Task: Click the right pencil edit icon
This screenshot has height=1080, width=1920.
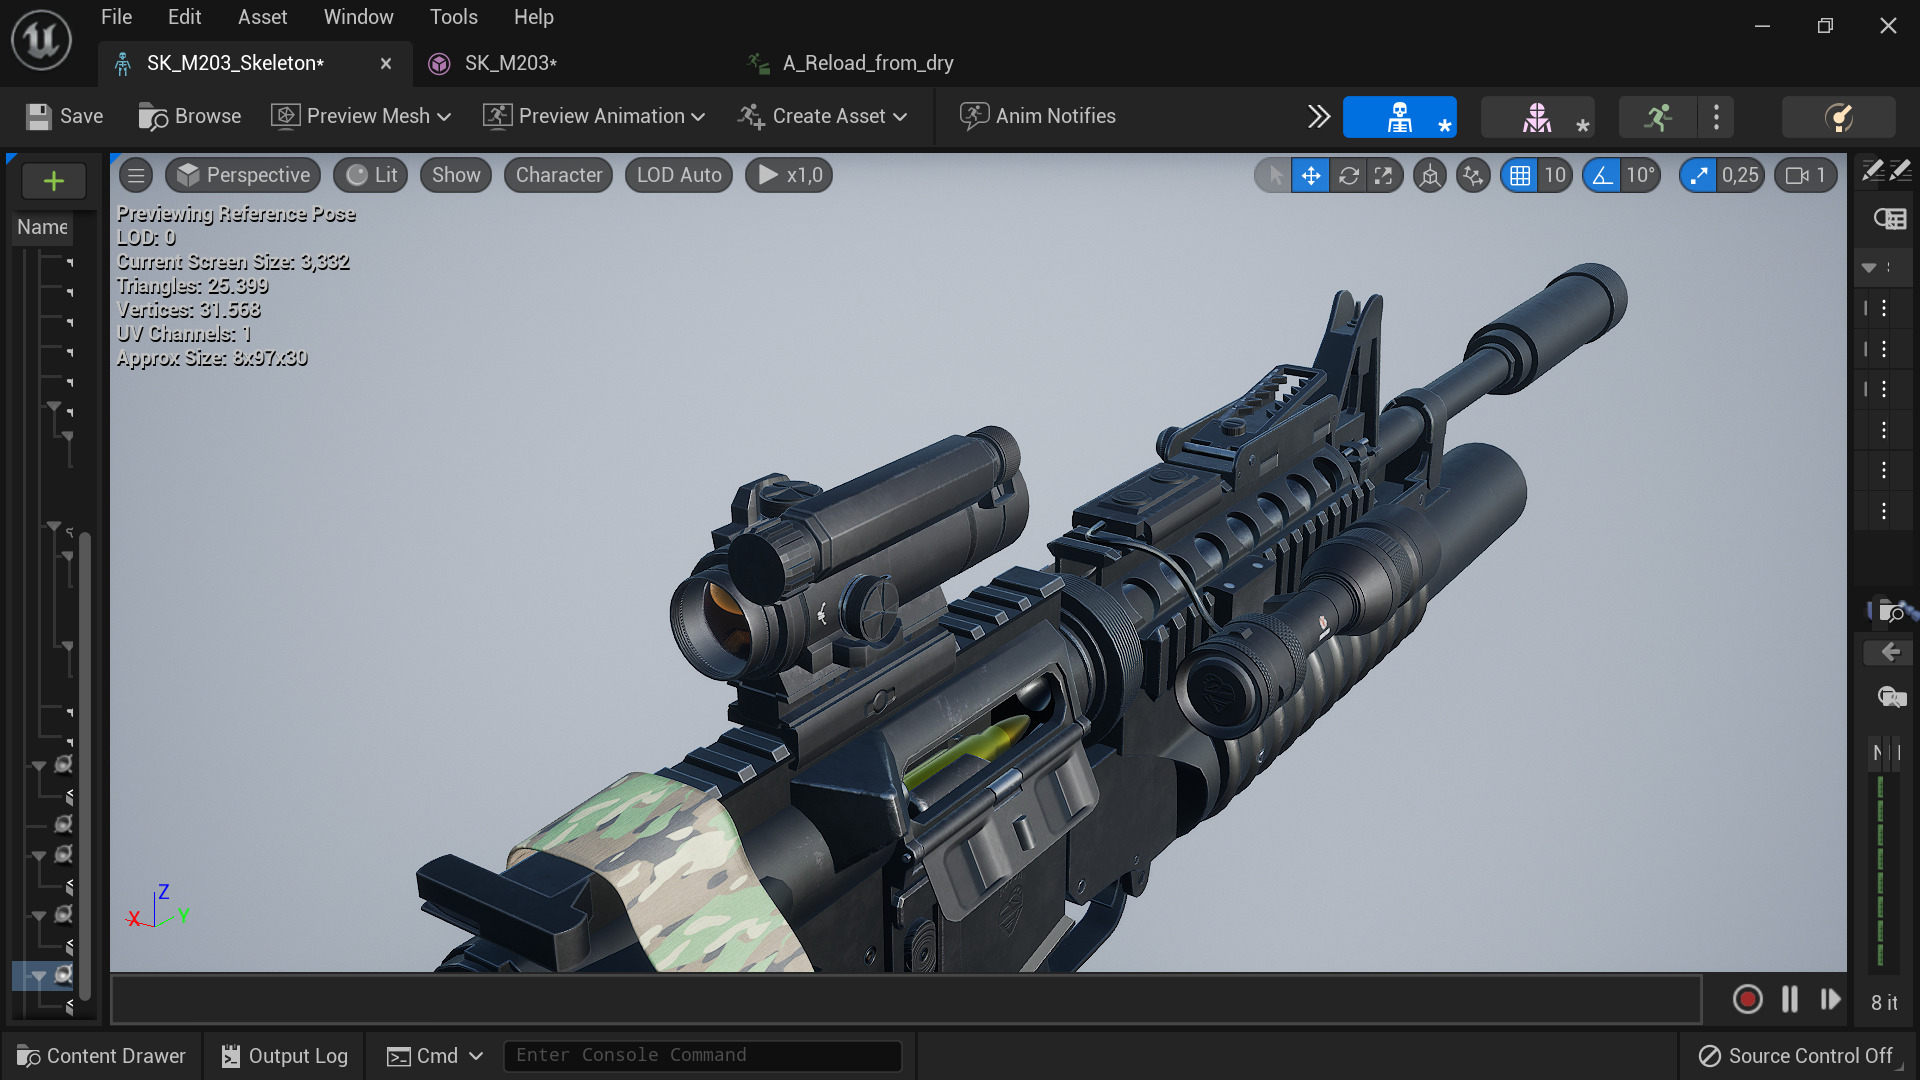Action: (1901, 170)
